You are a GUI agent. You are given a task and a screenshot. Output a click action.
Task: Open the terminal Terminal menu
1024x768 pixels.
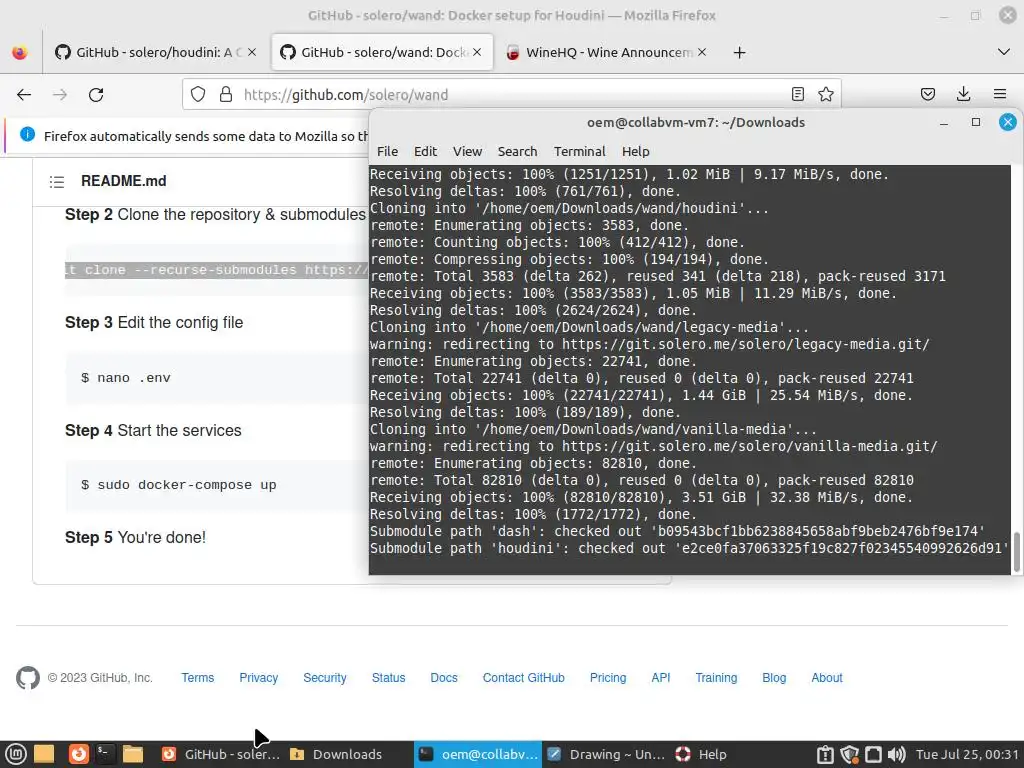[x=580, y=152]
